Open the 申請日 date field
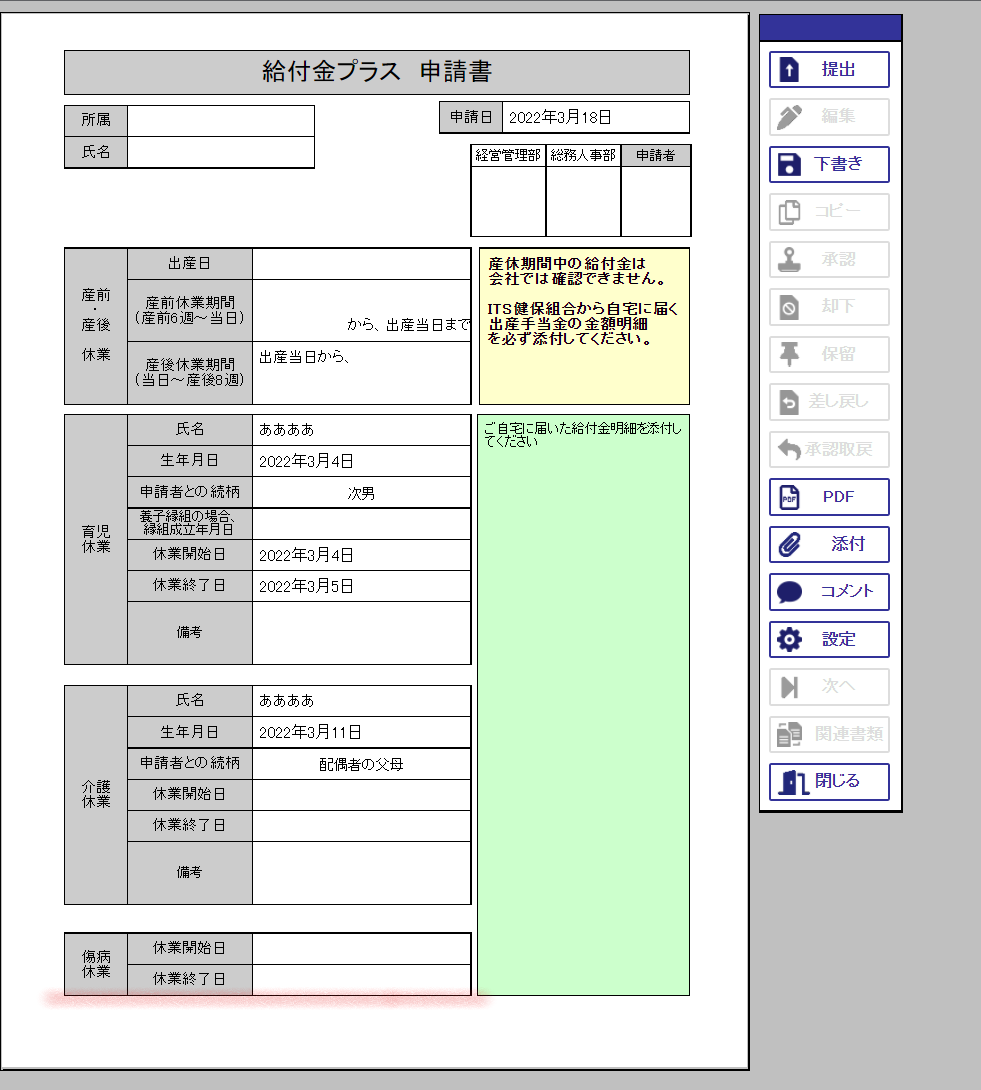This screenshot has height=1090, width=981. 595,117
